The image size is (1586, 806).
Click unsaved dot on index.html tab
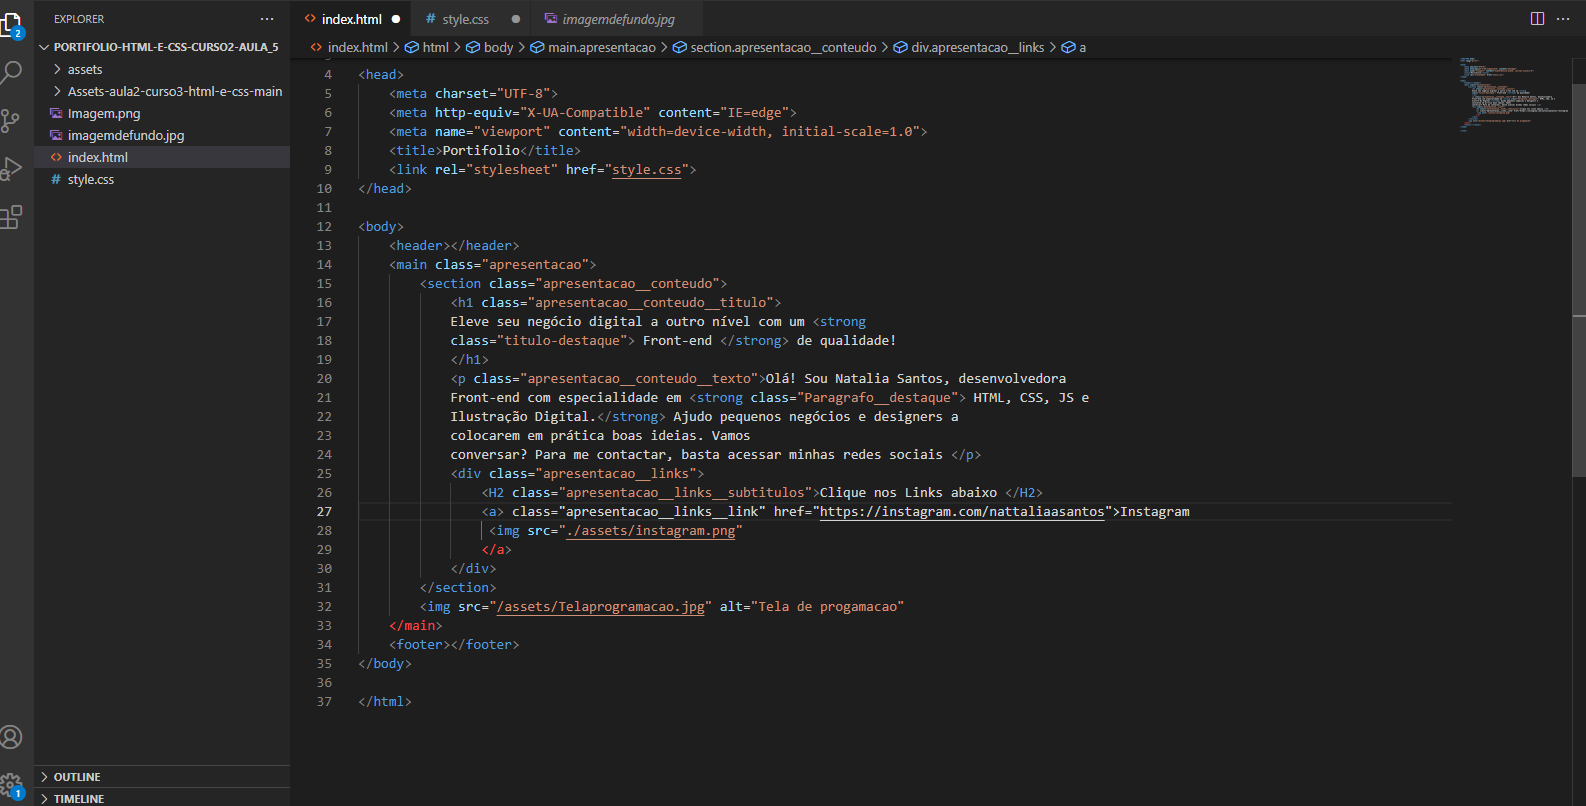396,19
